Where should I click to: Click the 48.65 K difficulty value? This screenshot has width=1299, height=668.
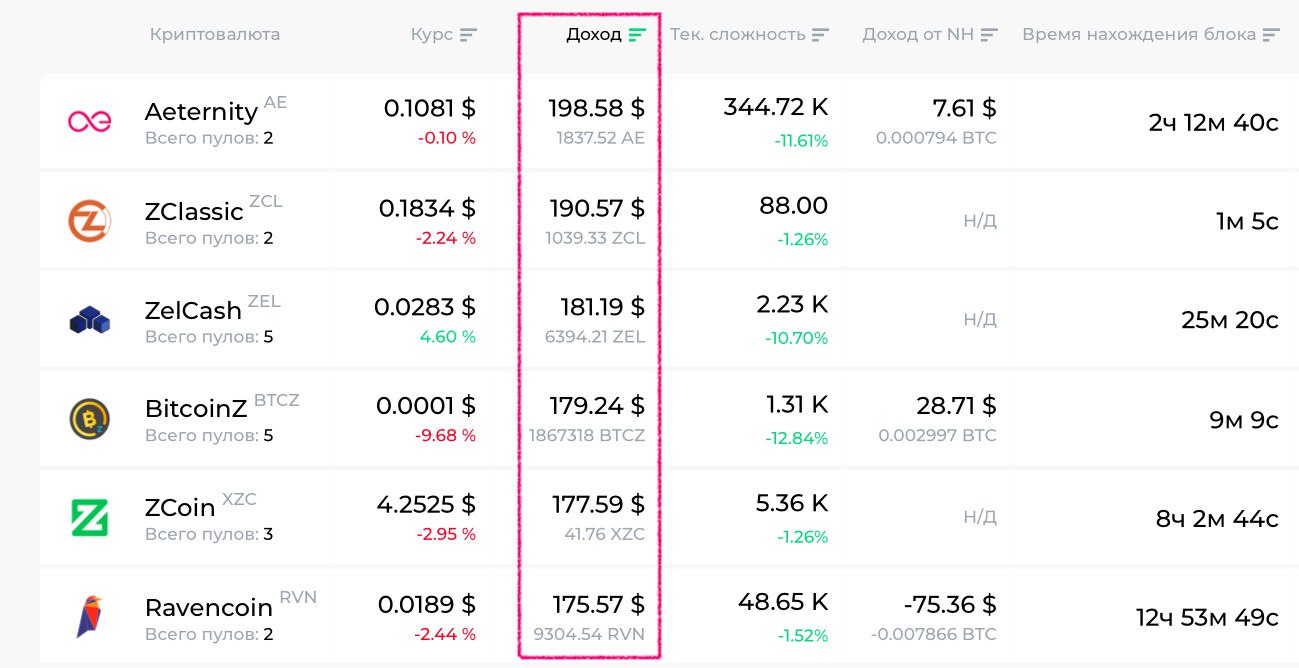[x=783, y=602]
